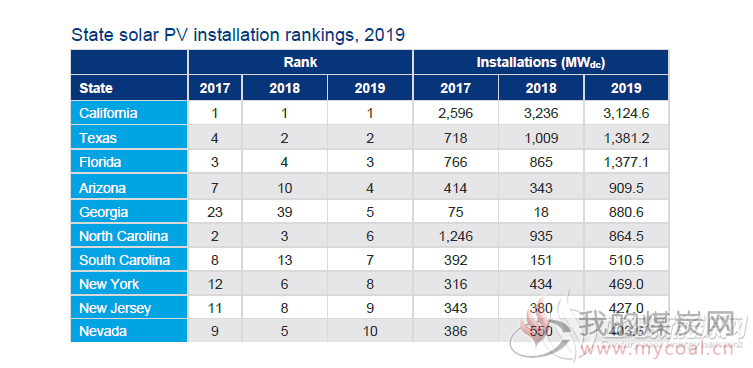Click the Texas state cell
This screenshot has width=753, height=368.
click(129, 138)
